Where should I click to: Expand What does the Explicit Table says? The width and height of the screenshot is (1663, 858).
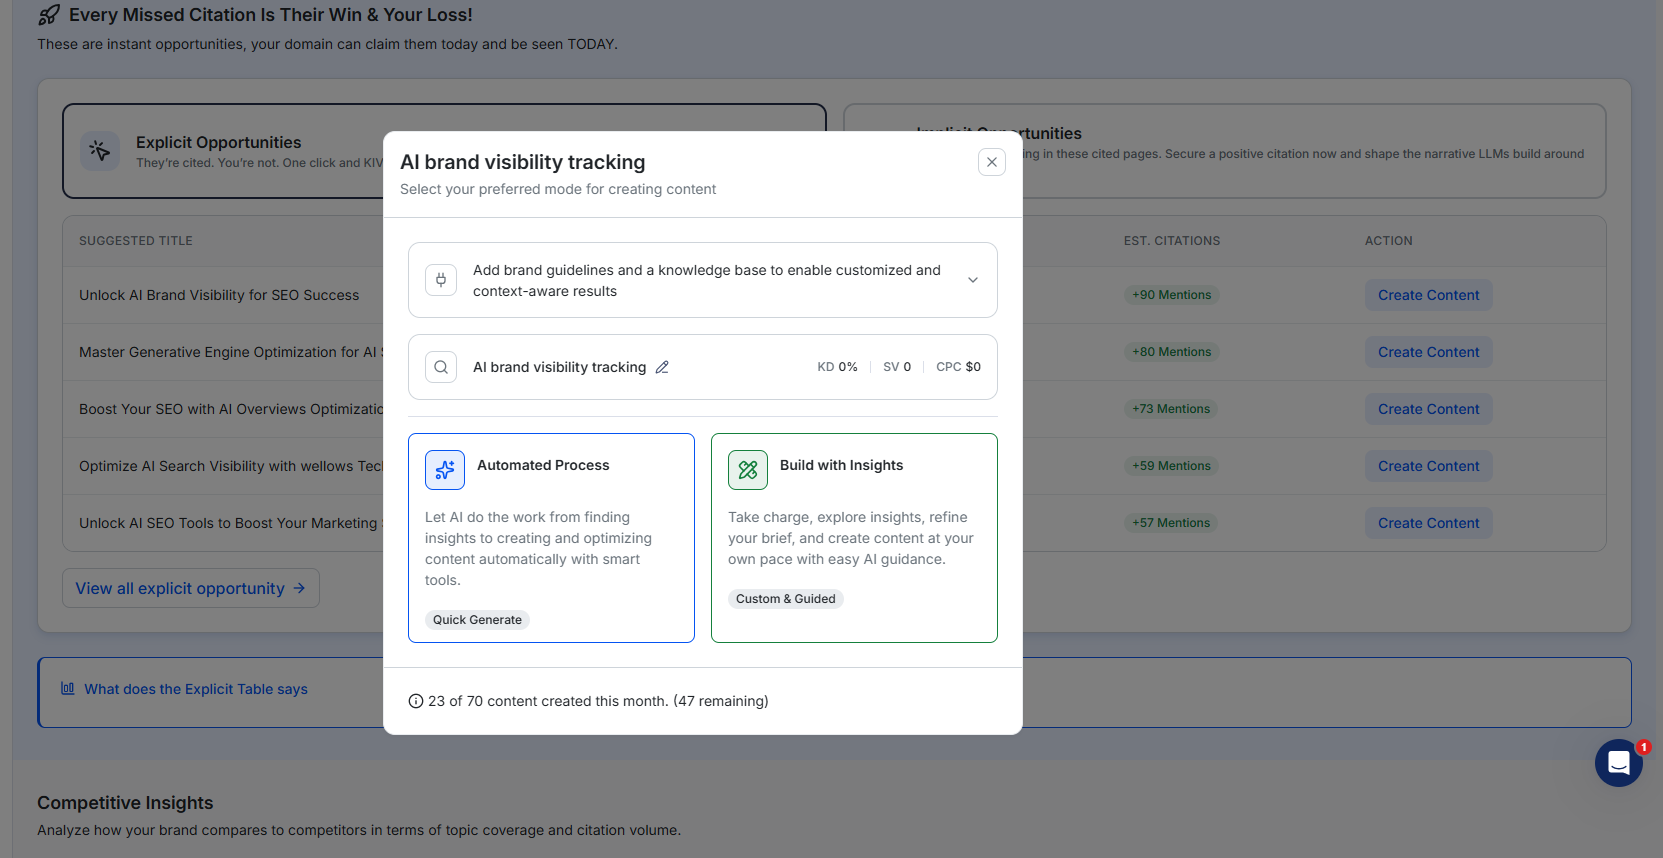[x=196, y=689]
